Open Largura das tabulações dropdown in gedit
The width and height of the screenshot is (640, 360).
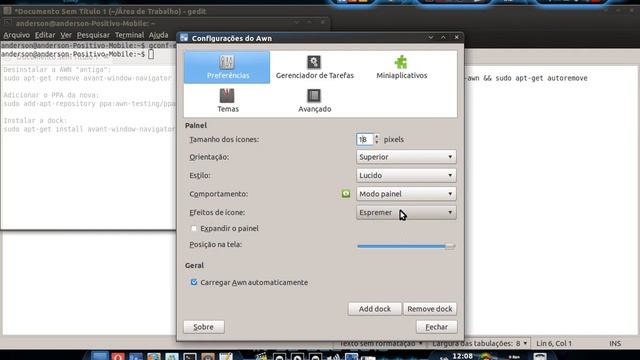(480, 343)
